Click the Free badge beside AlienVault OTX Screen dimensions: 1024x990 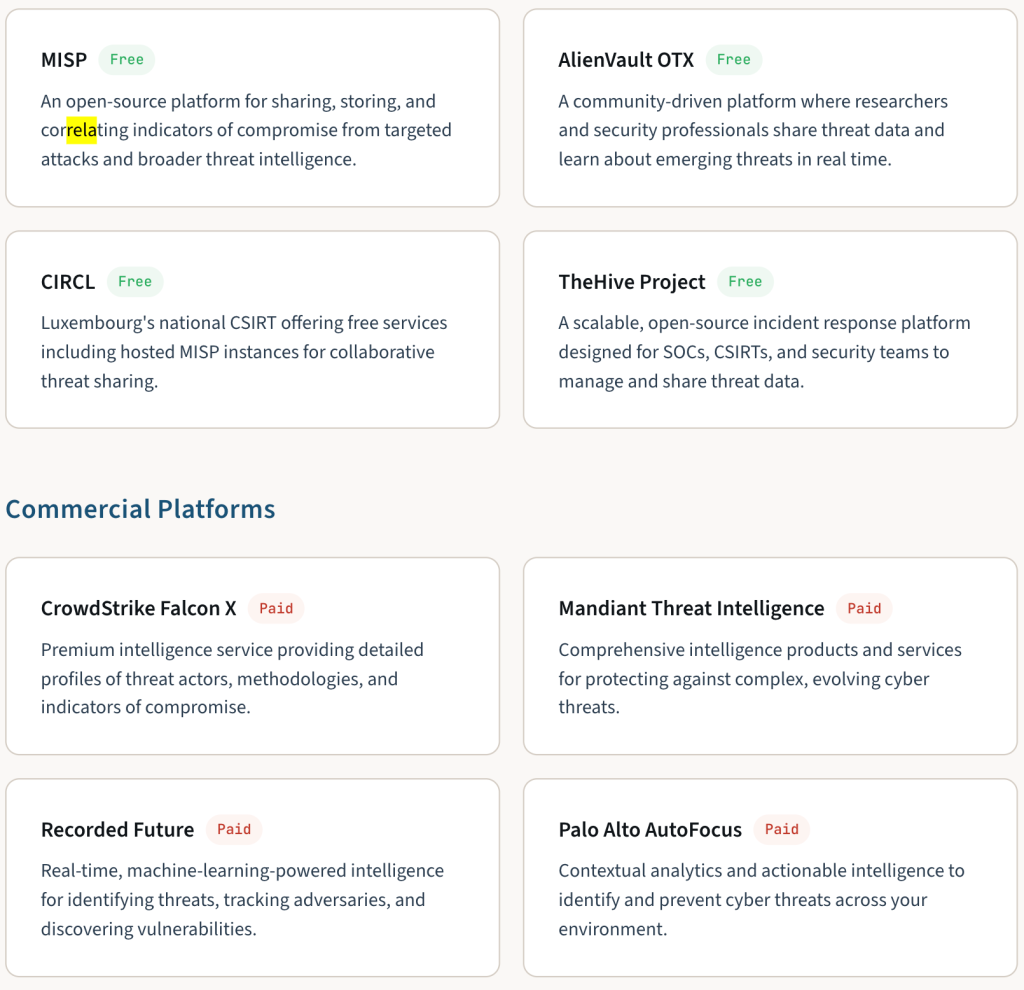click(734, 60)
